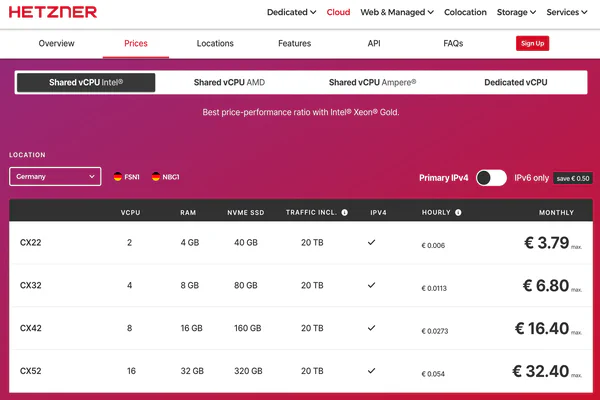Click the Hourly column info icon
Image resolution: width=600 pixels, height=400 pixels.
[458, 212]
